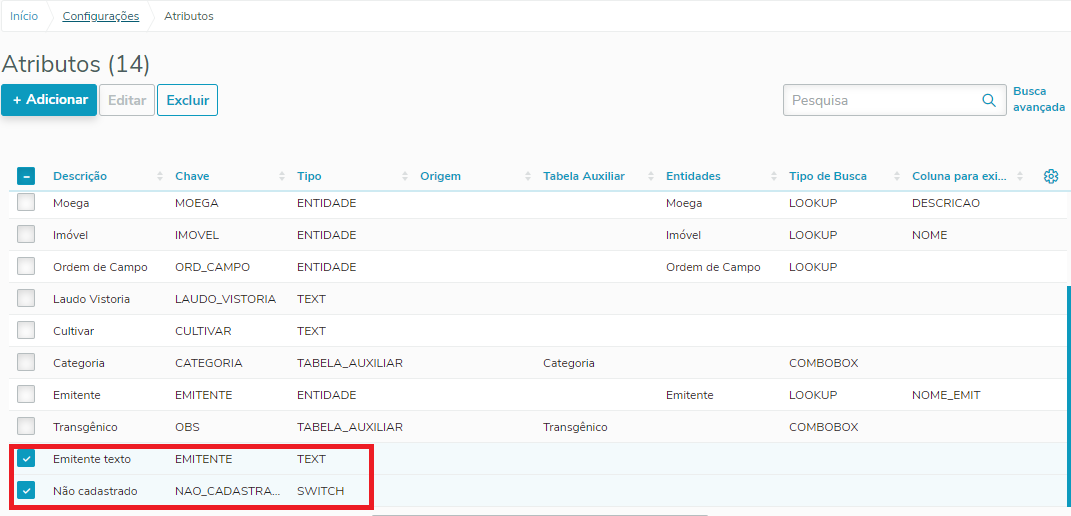1071x516 pixels.
Task: Click the + Adicionar button
Action: pyautogui.click(x=49, y=100)
